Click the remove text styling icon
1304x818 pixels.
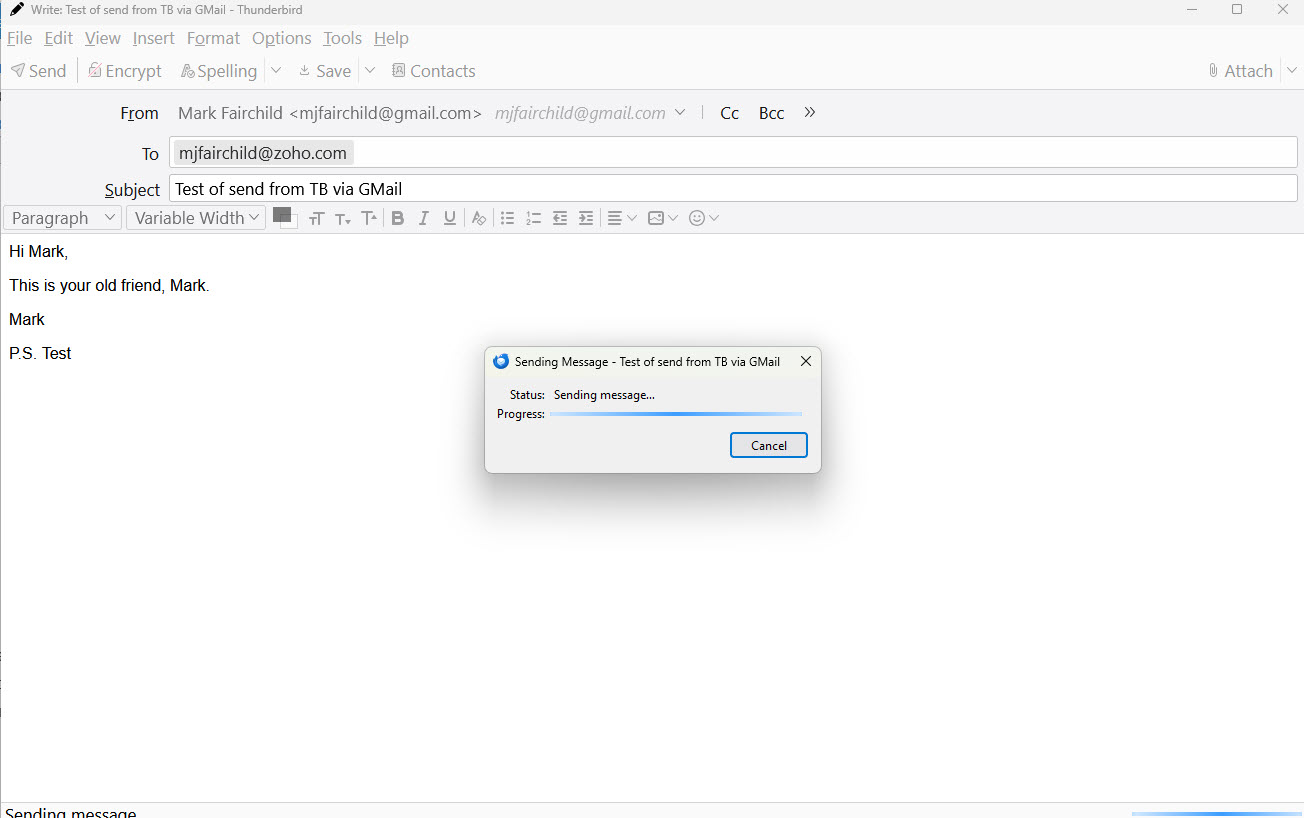click(x=479, y=218)
